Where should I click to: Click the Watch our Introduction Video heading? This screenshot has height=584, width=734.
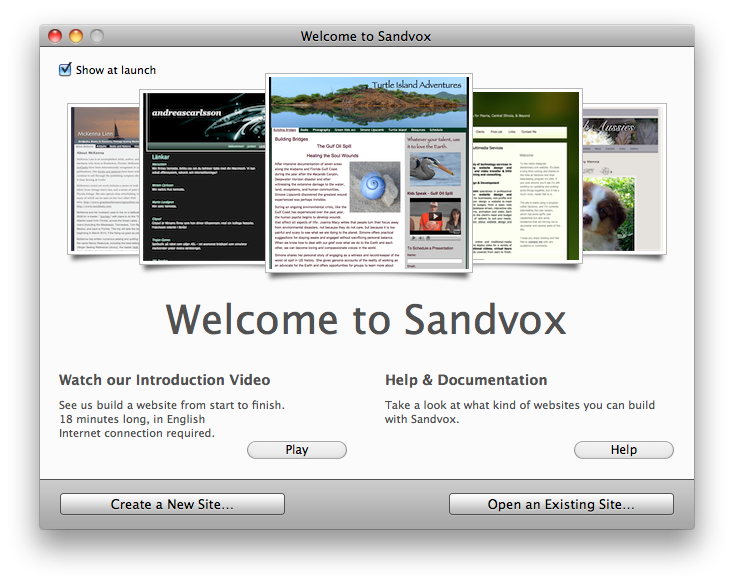164,380
